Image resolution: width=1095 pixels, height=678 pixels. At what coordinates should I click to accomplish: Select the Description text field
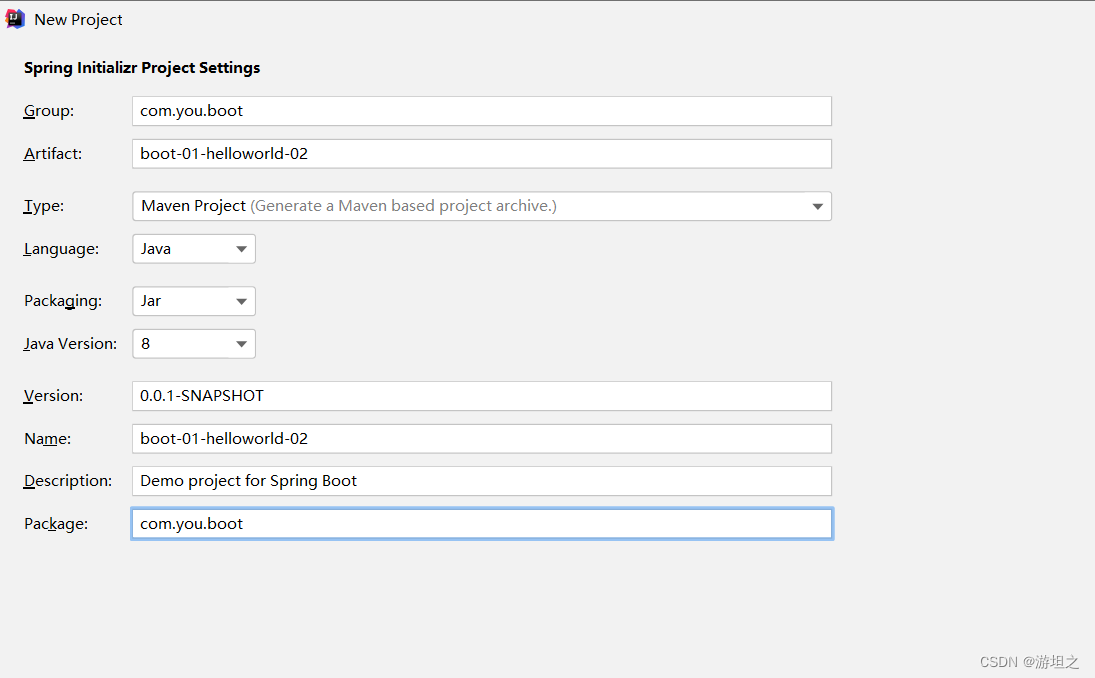480,481
